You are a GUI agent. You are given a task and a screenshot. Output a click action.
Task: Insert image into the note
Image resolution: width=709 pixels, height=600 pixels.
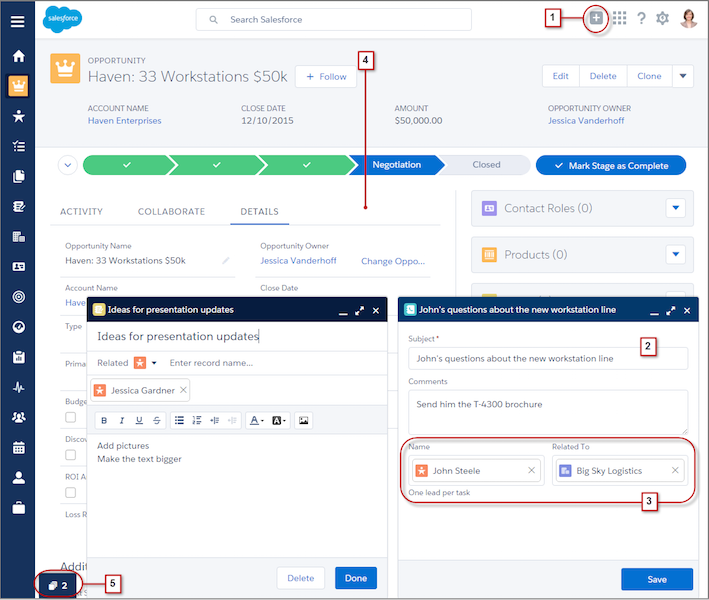tap(303, 420)
